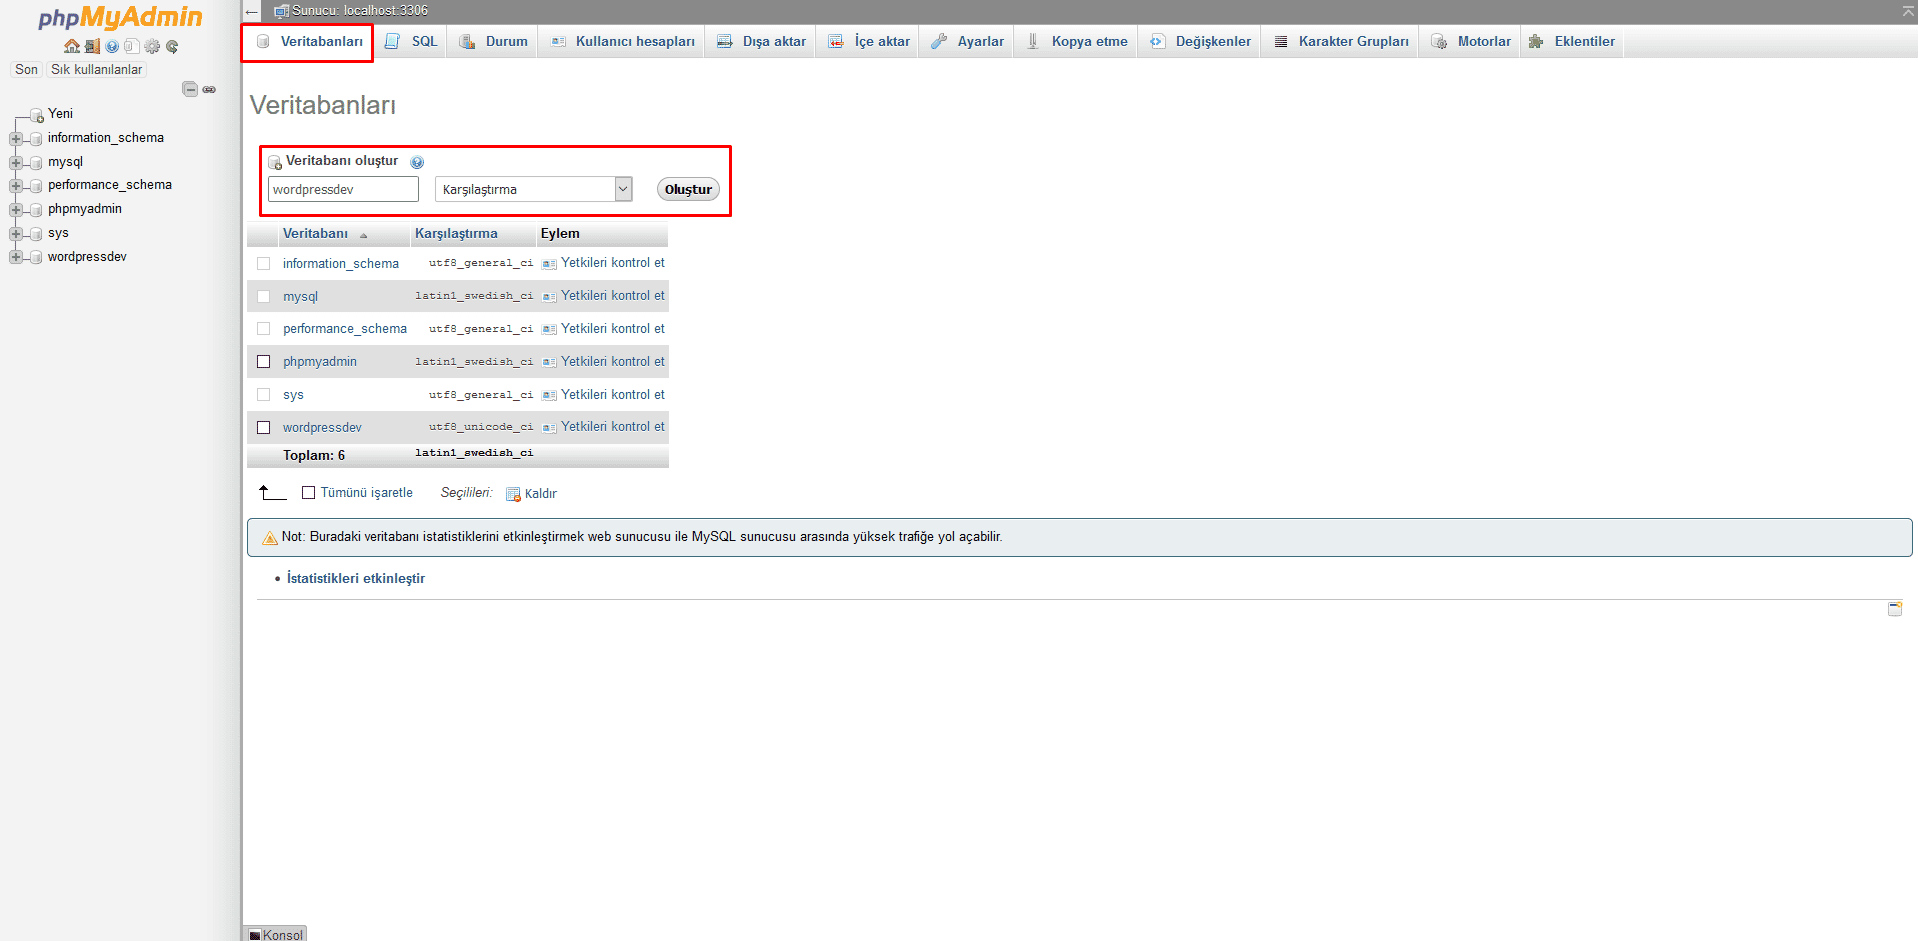Viewport: 1918px width, 941px height.
Task: Open the İçe aktar tab
Action: click(x=869, y=42)
